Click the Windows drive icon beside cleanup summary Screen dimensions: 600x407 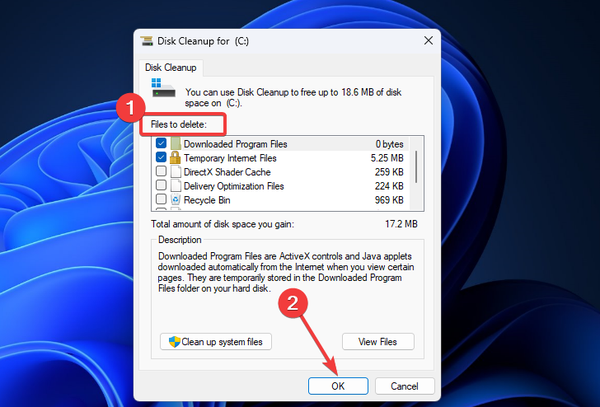pos(163,88)
